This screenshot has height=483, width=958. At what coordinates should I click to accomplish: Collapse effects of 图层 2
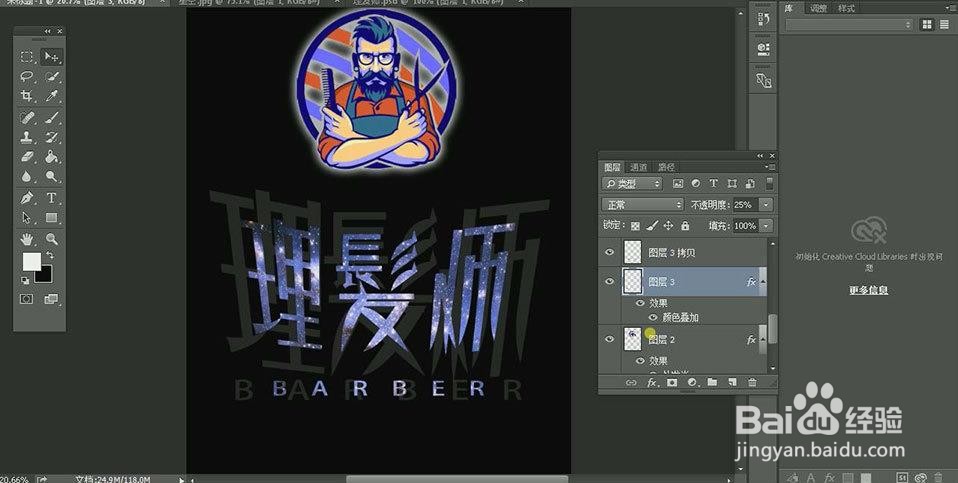pyautogui.click(x=762, y=339)
